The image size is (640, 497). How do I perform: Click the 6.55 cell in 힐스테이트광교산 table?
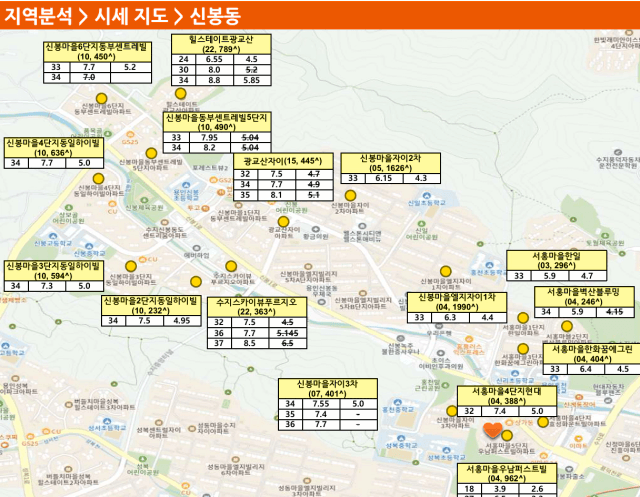214,59
